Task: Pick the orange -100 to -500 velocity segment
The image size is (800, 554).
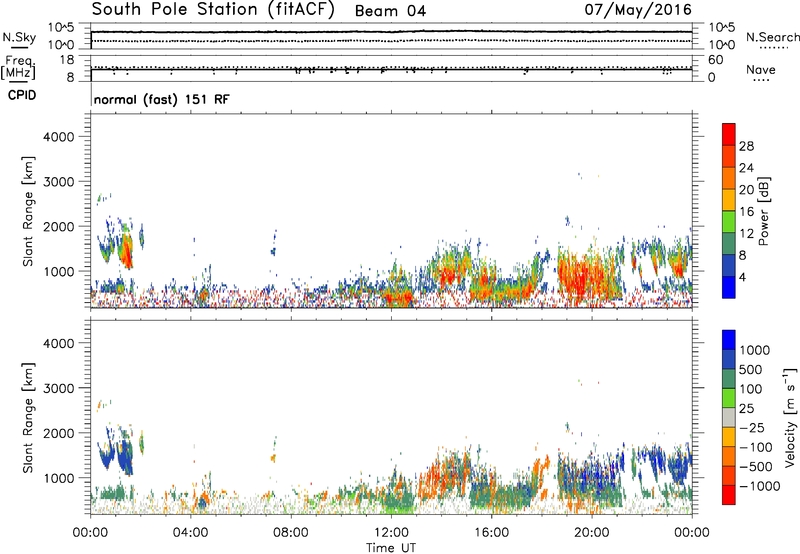Action: (729, 456)
